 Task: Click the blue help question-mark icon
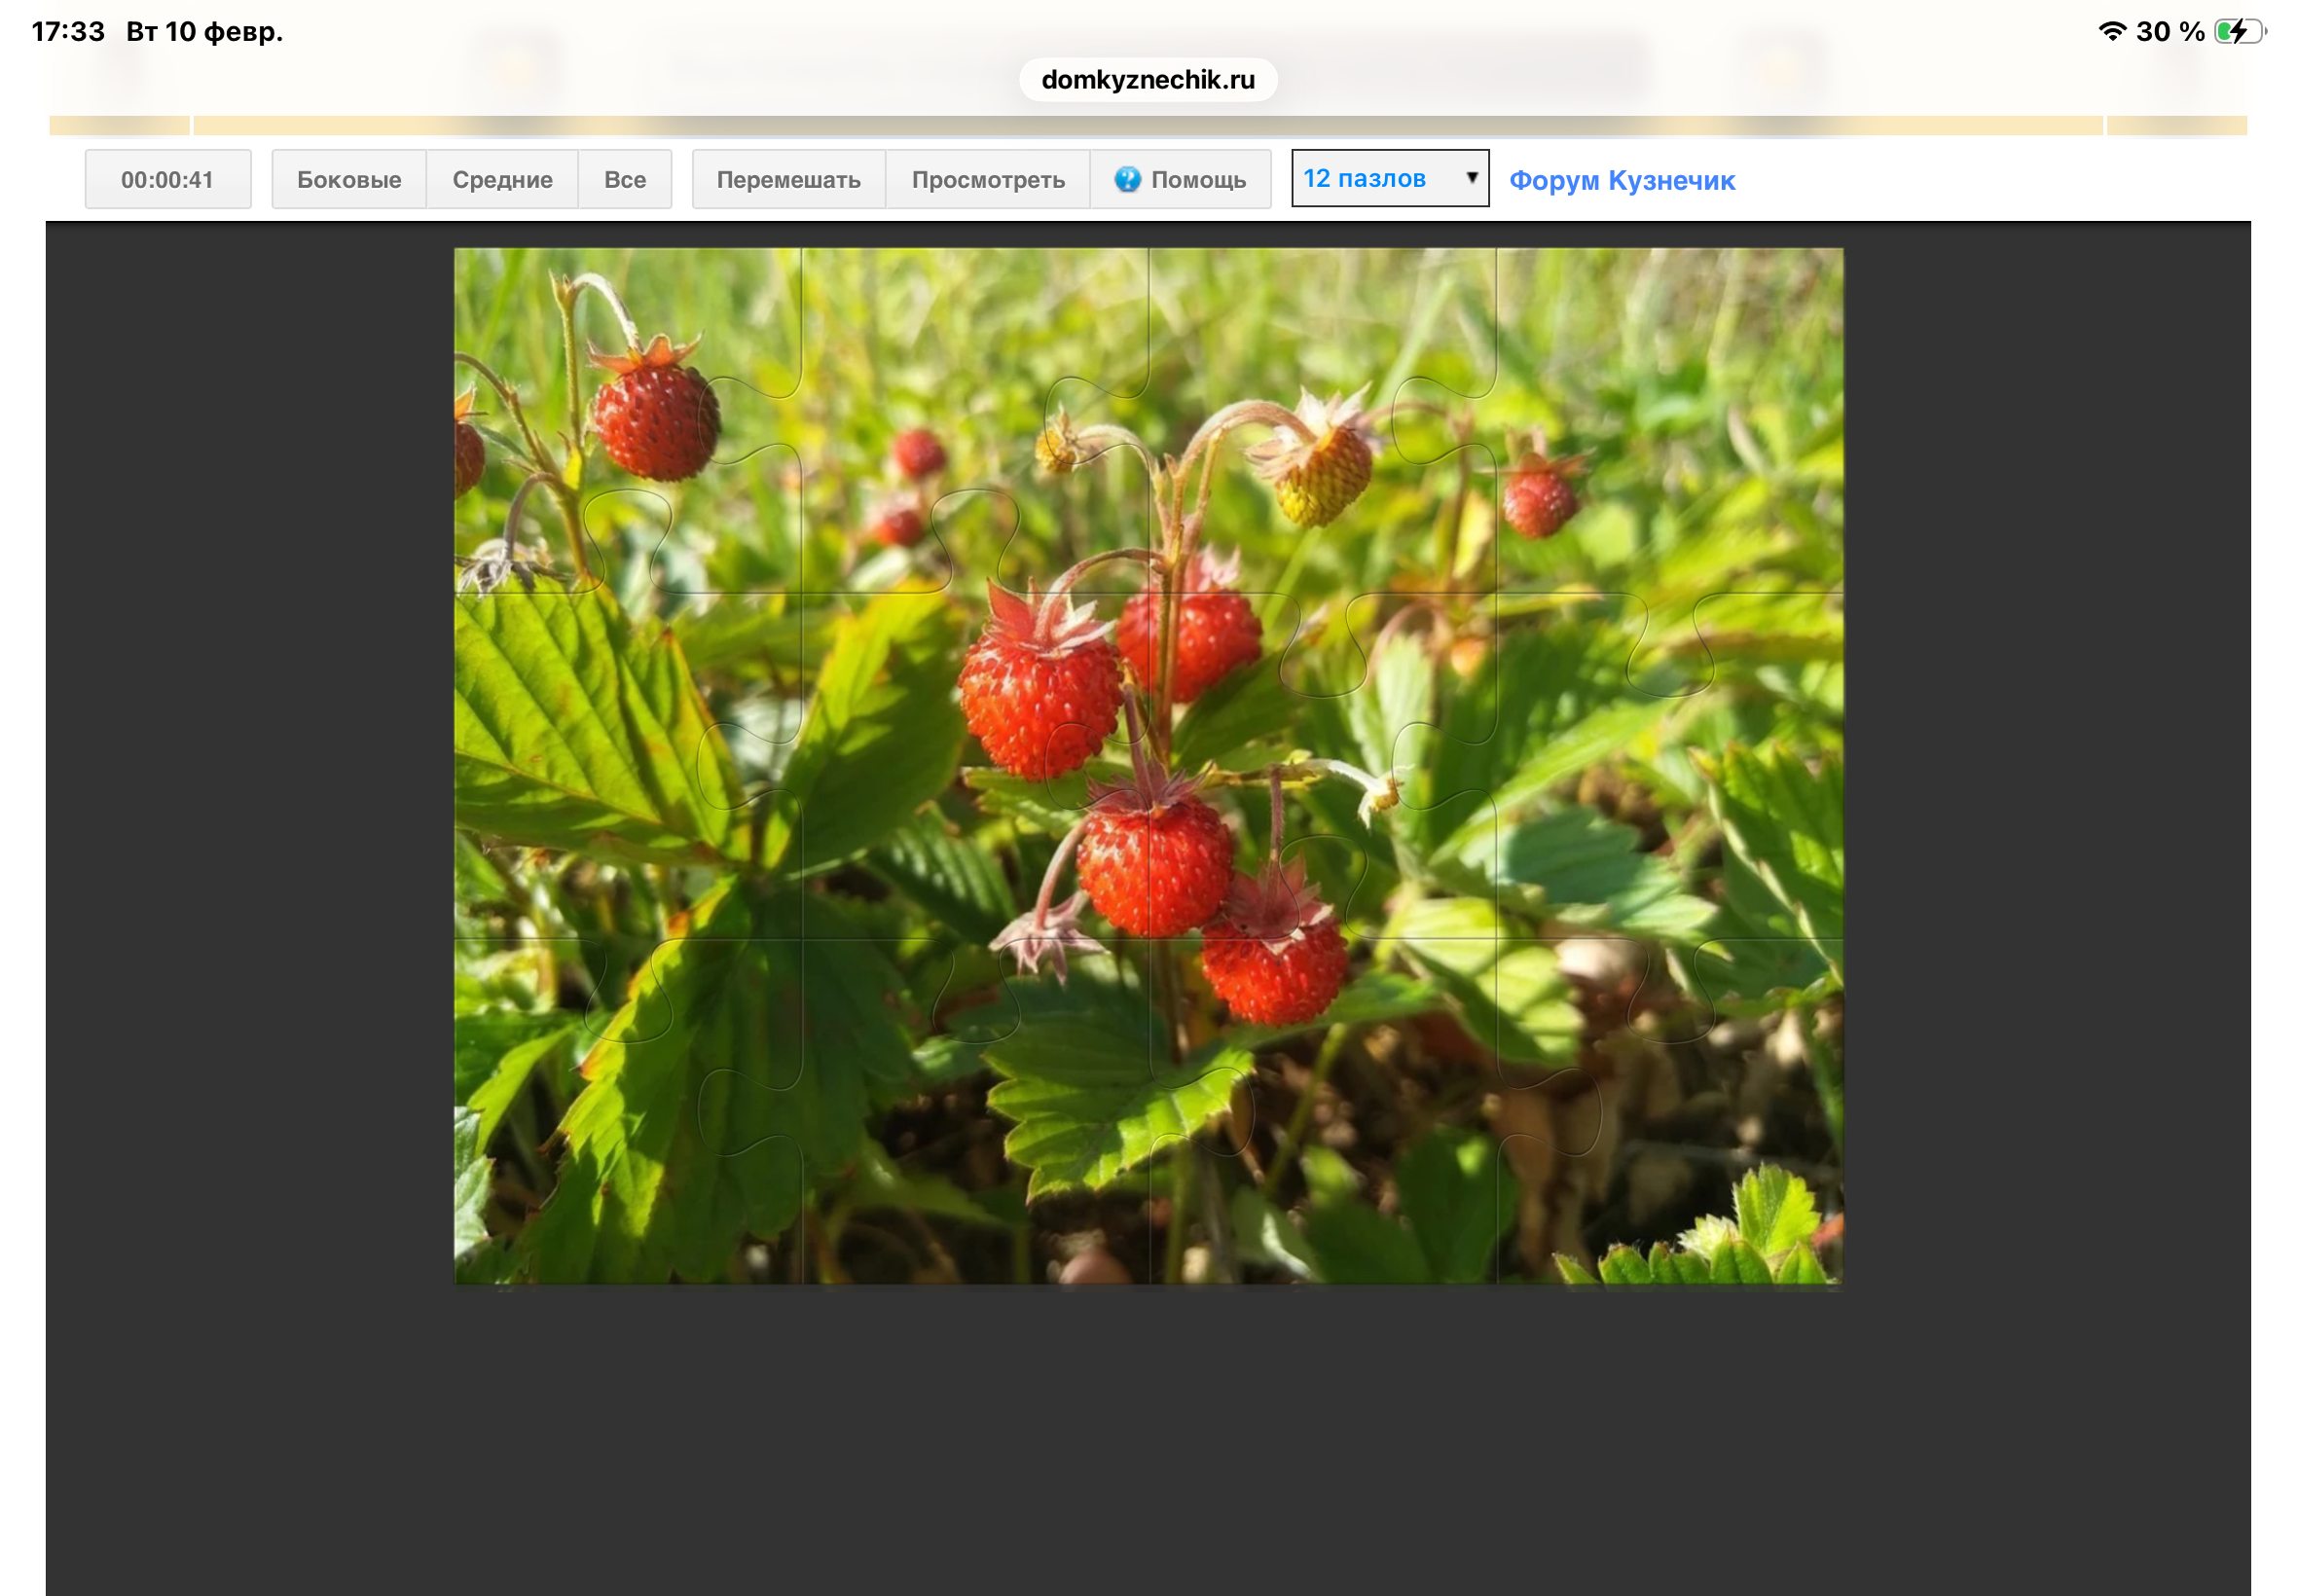1127,179
